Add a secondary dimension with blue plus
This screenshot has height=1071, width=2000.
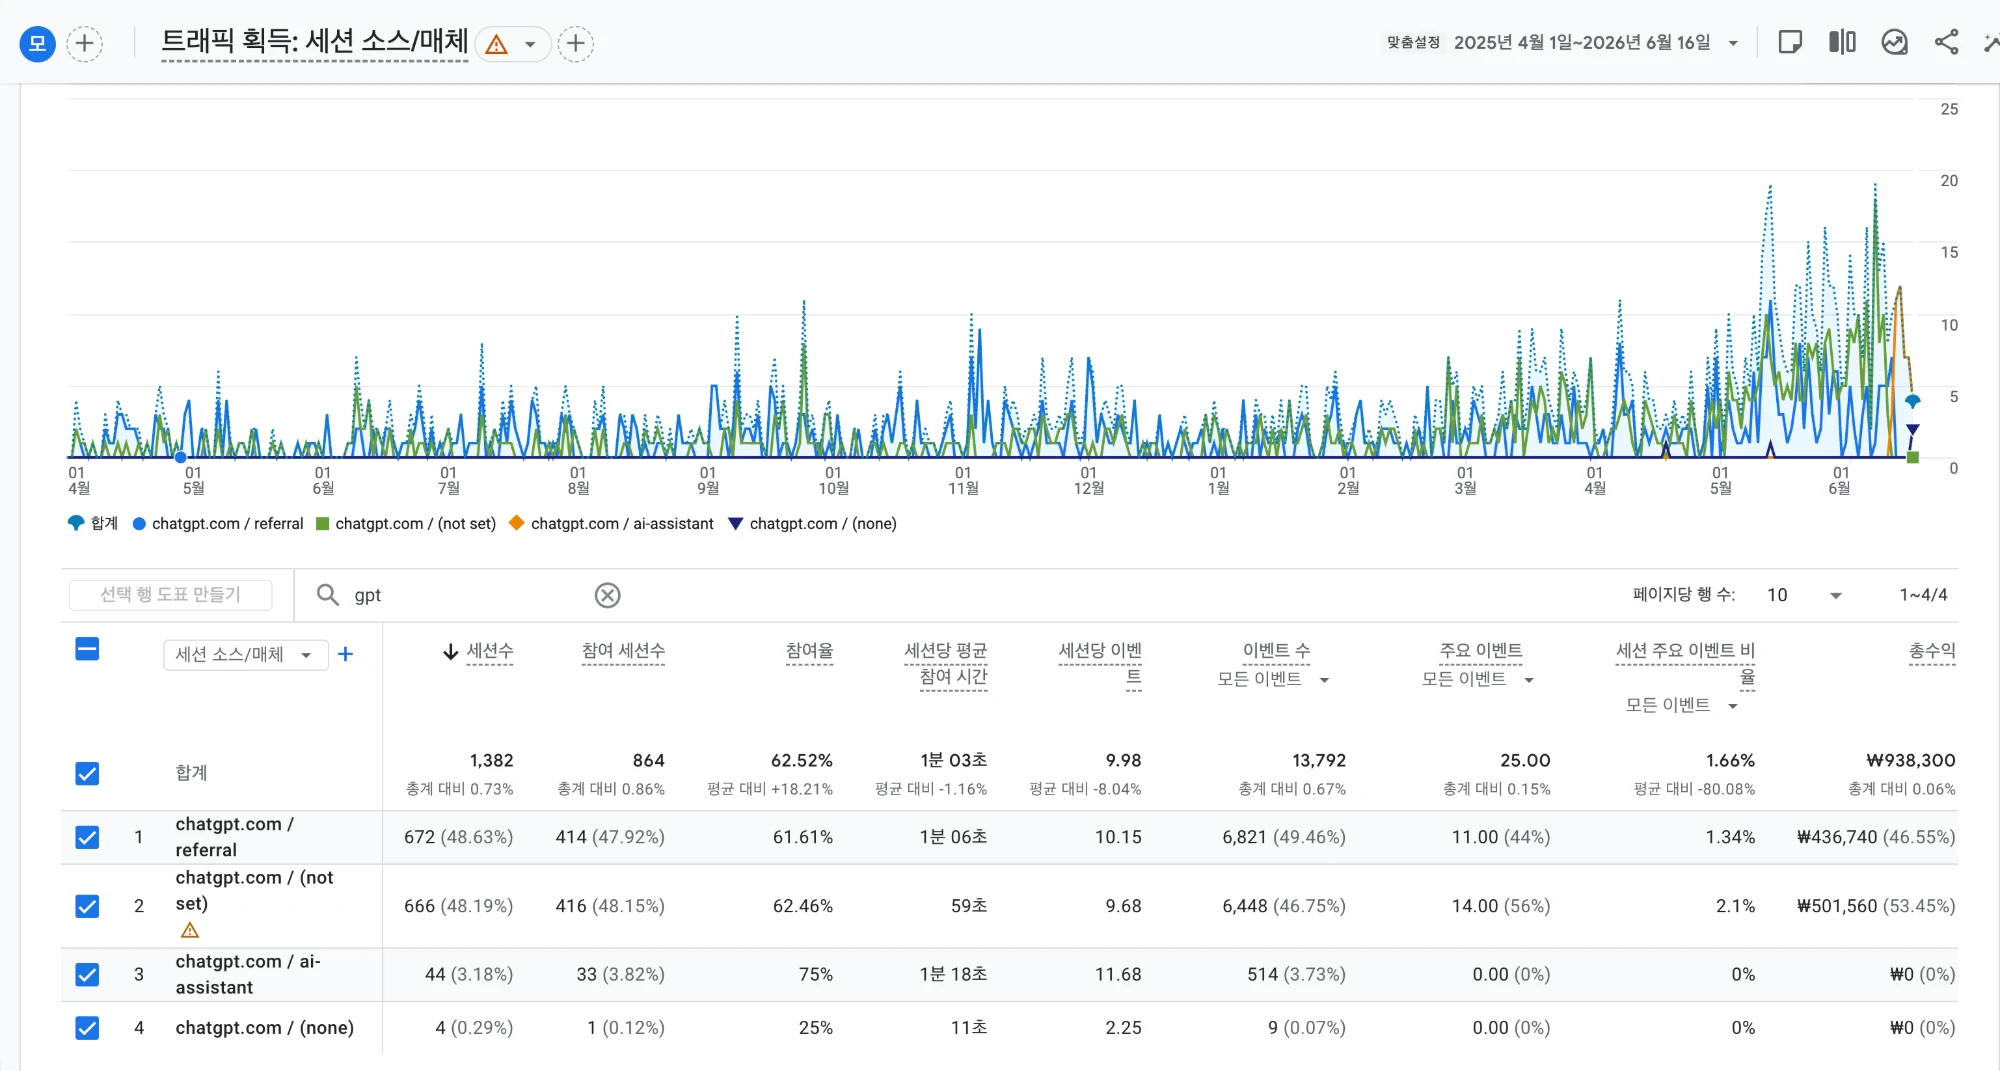tap(345, 654)
